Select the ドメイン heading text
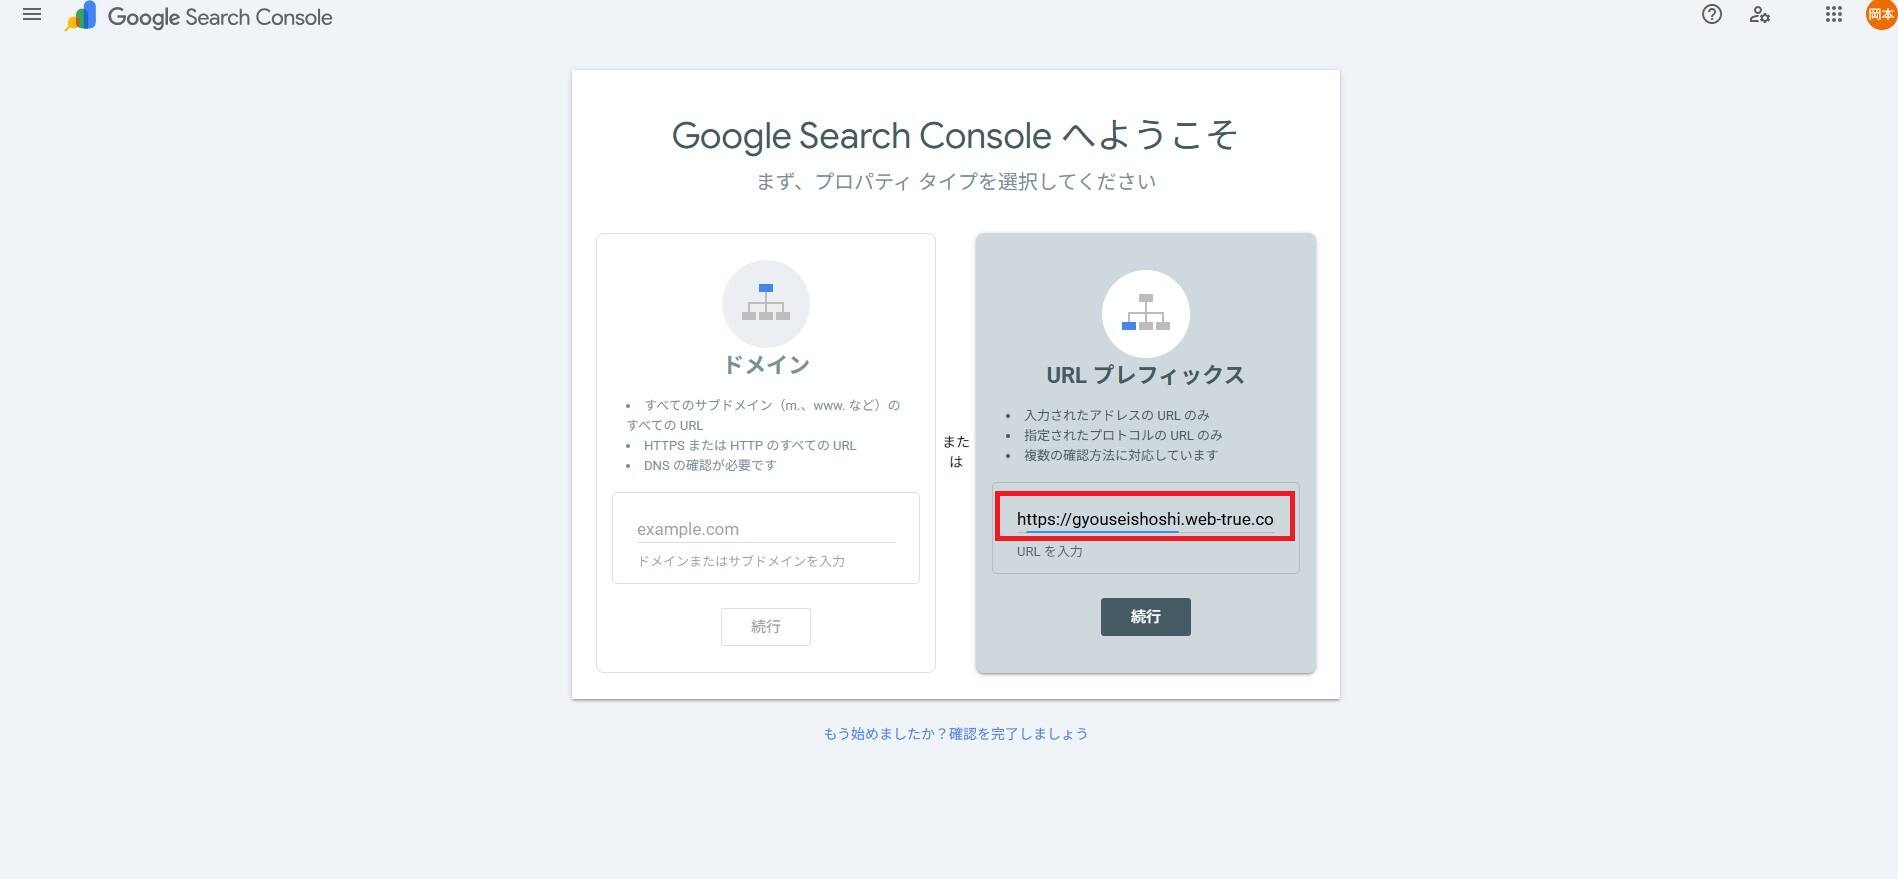This screenshot has height=879, width=1898. tap(766, 365)
